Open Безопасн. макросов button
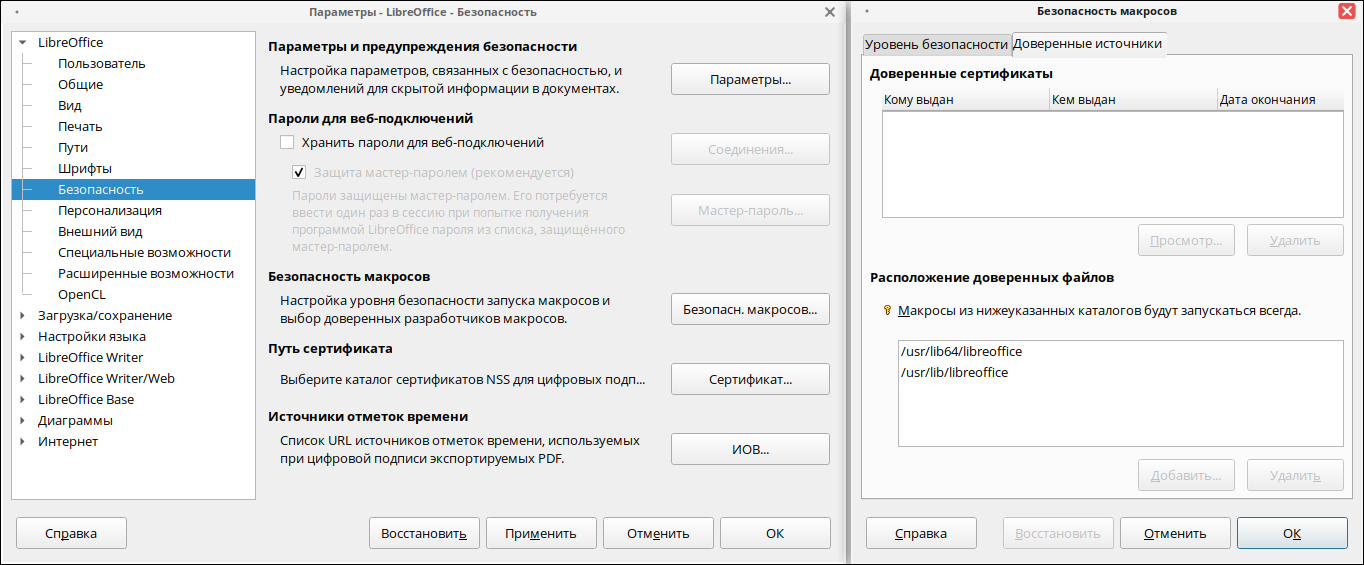Screen dimensions: 1364x565 click(x=750, y=309)
